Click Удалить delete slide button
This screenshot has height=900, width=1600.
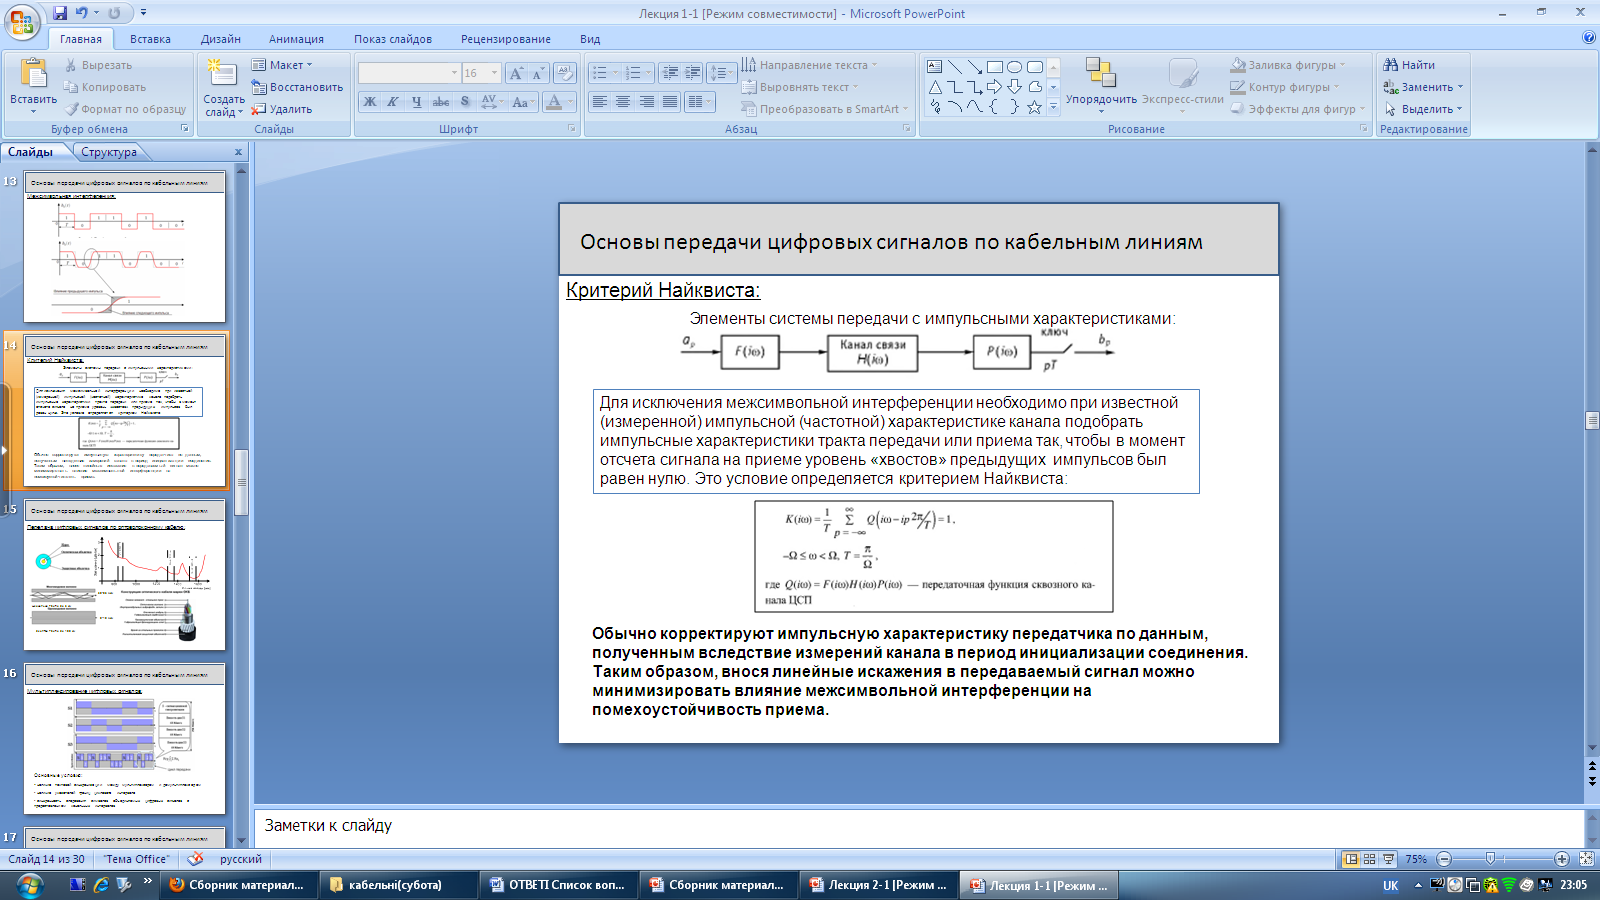[x=282, y=109]
